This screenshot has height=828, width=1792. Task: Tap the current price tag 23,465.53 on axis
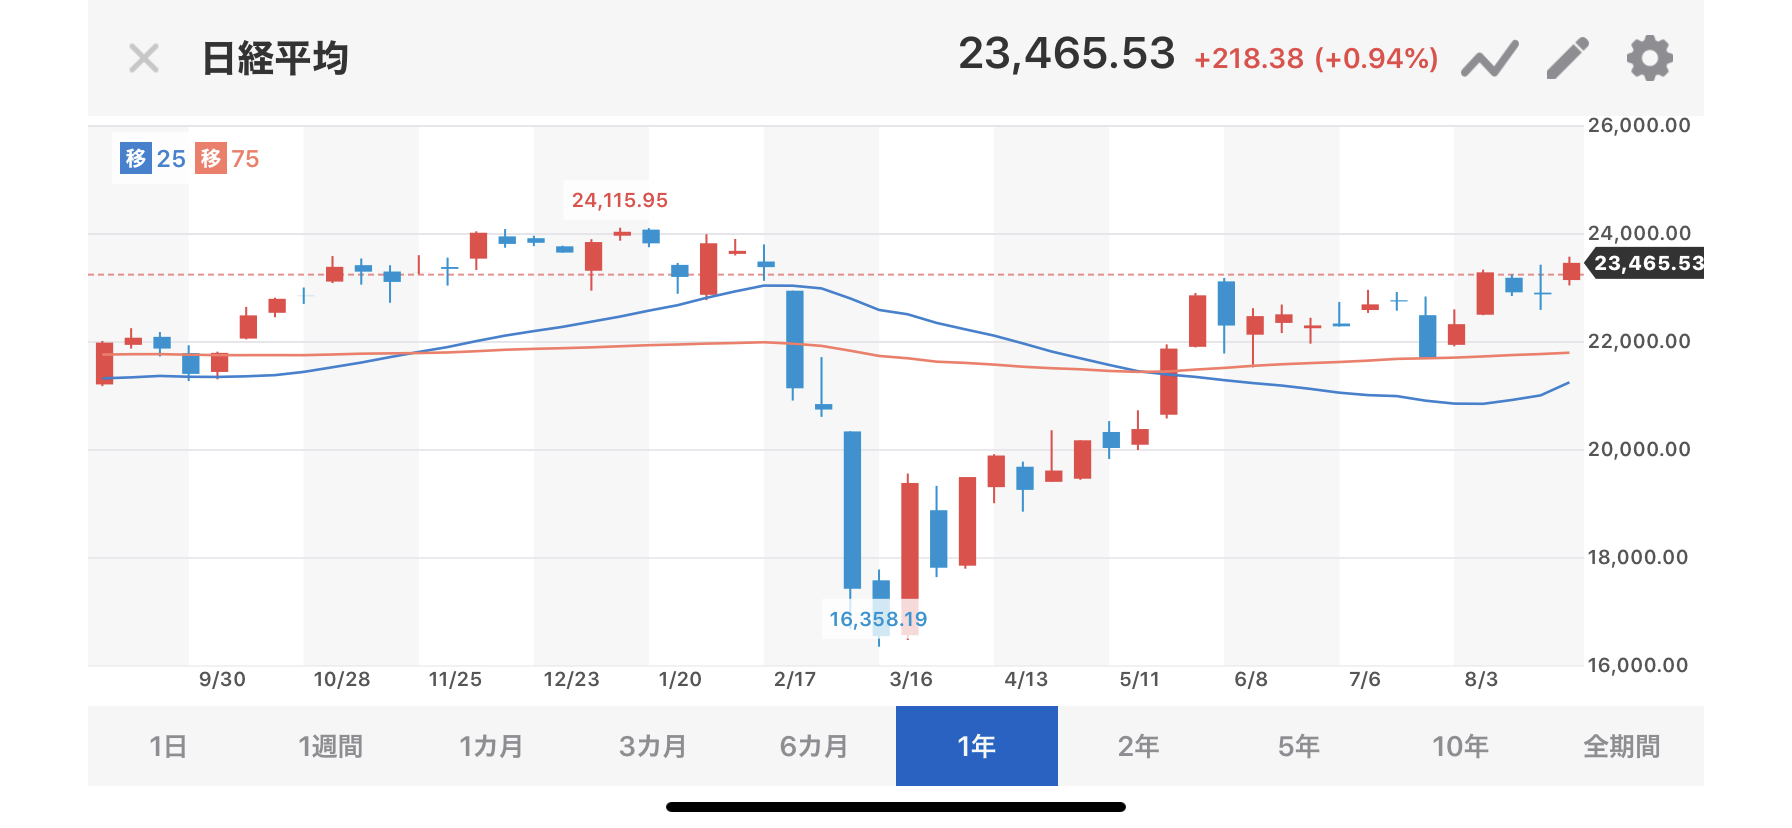click(x=1647, y=263)
